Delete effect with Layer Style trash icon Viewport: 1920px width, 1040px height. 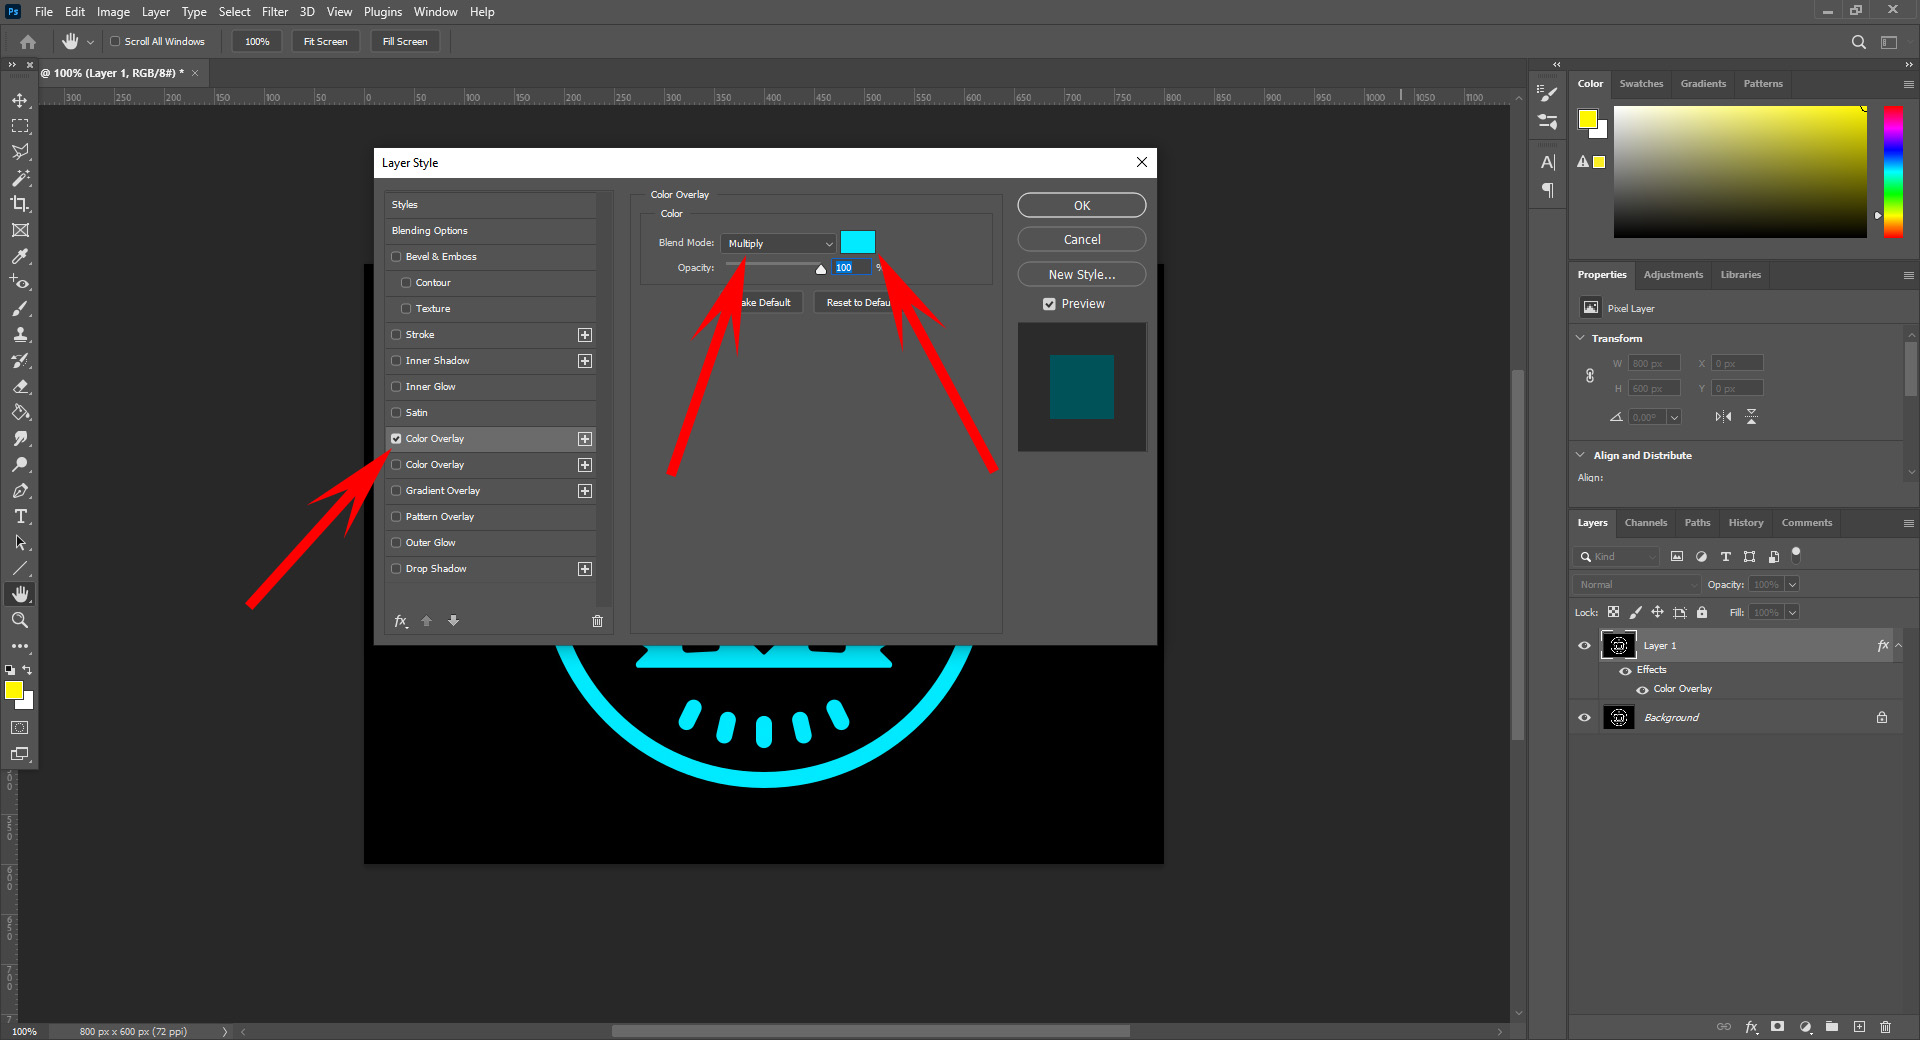[597, 621]
